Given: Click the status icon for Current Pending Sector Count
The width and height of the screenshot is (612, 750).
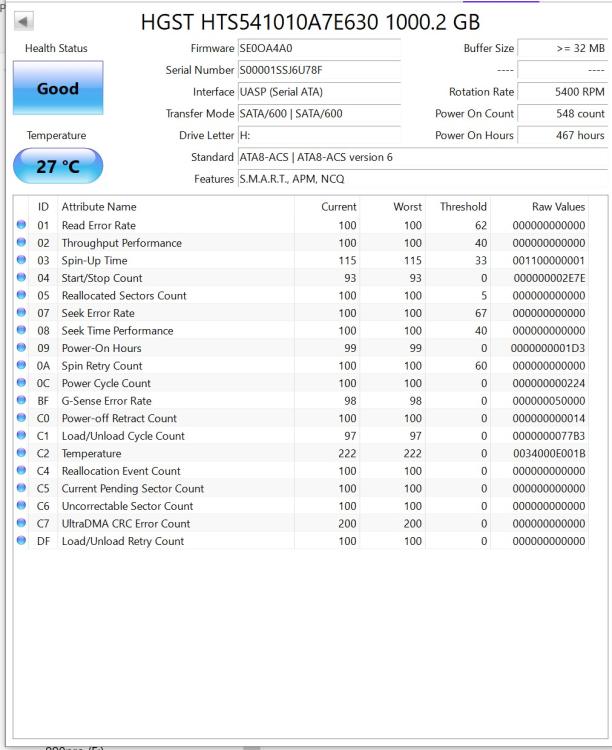Looking at the screenshot, I should click(21, 487).
